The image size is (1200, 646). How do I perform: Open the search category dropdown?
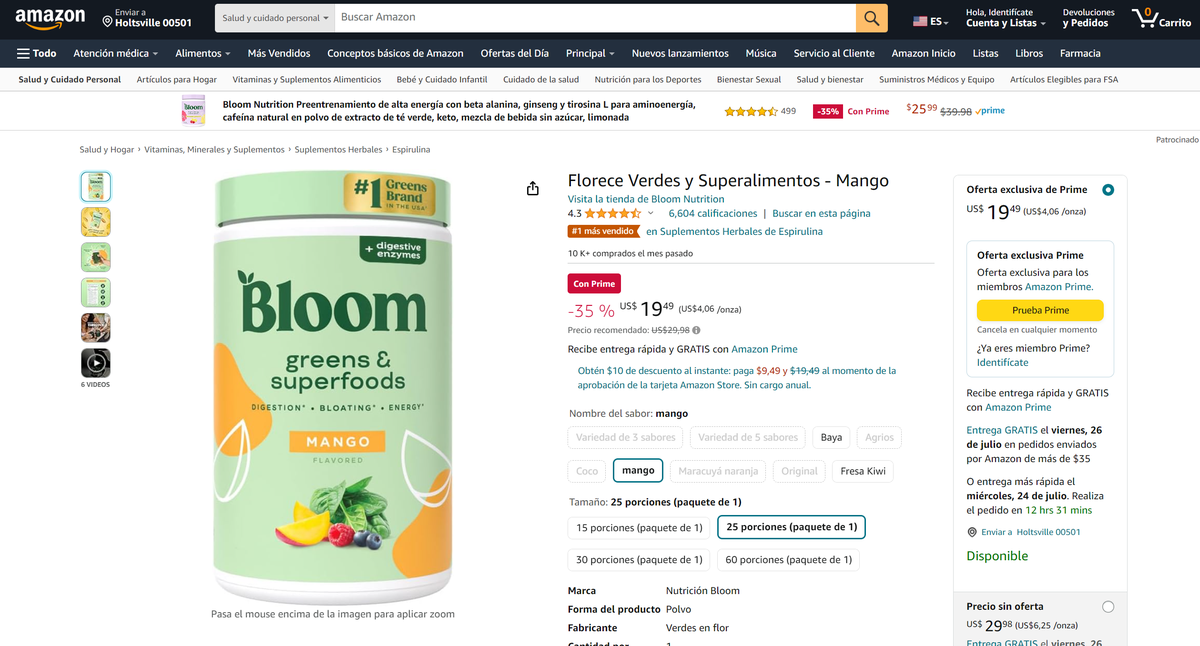[x=271, y=18]
